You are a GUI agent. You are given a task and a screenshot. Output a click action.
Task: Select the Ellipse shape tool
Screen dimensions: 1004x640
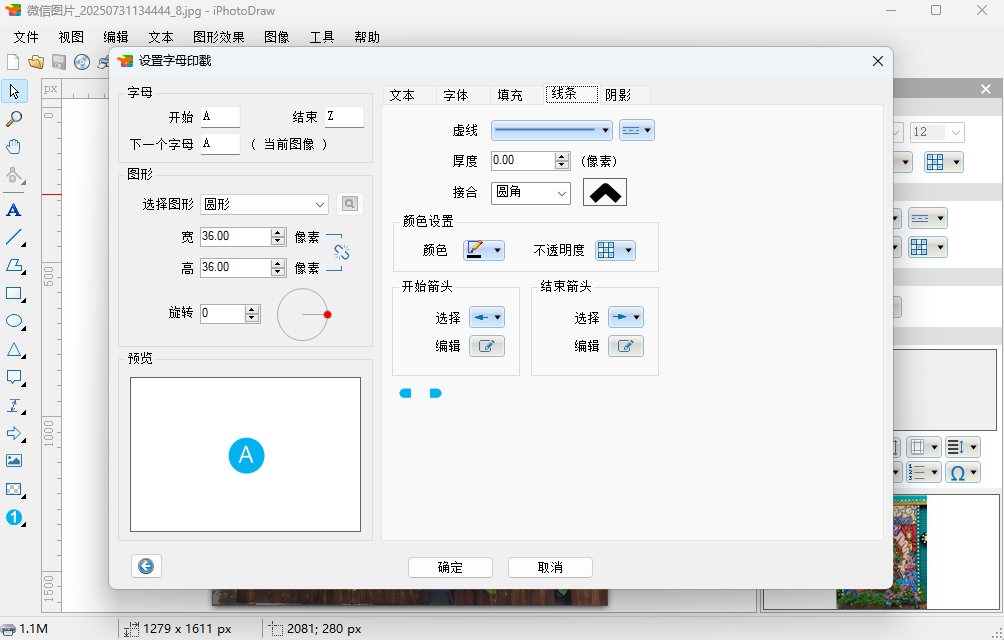[x=14, y=322]
